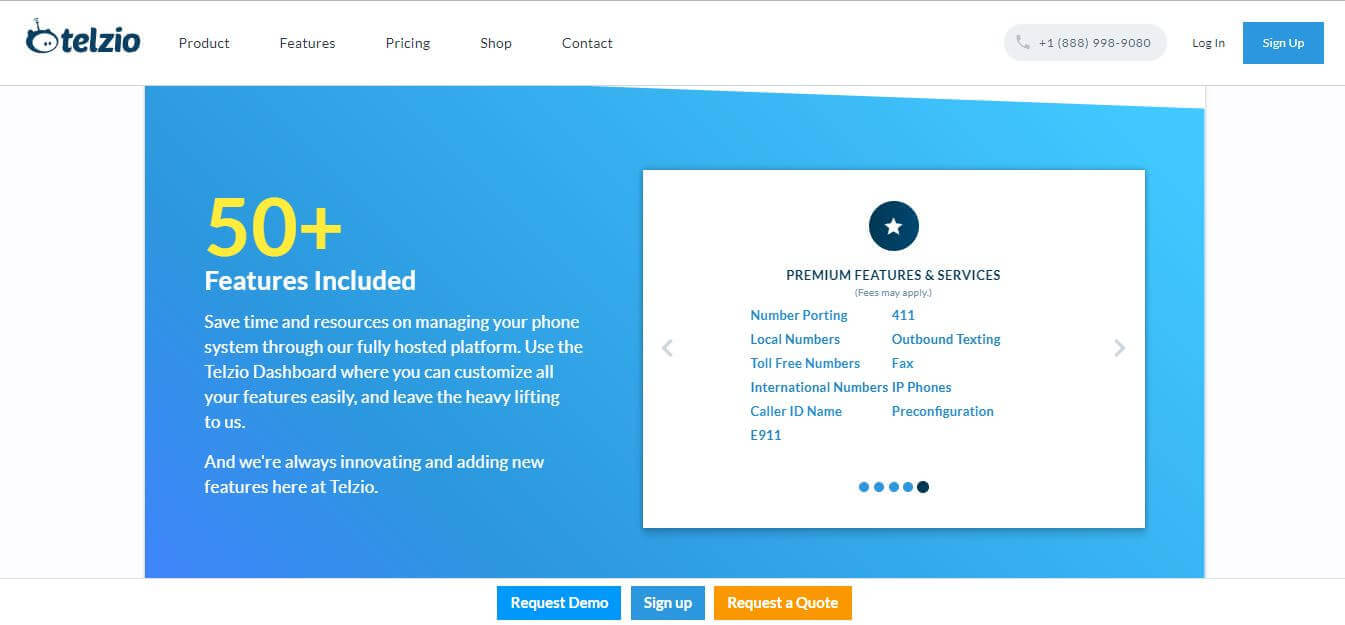
Task: Click the star icon above Premium Features
Action: point(893,226)
